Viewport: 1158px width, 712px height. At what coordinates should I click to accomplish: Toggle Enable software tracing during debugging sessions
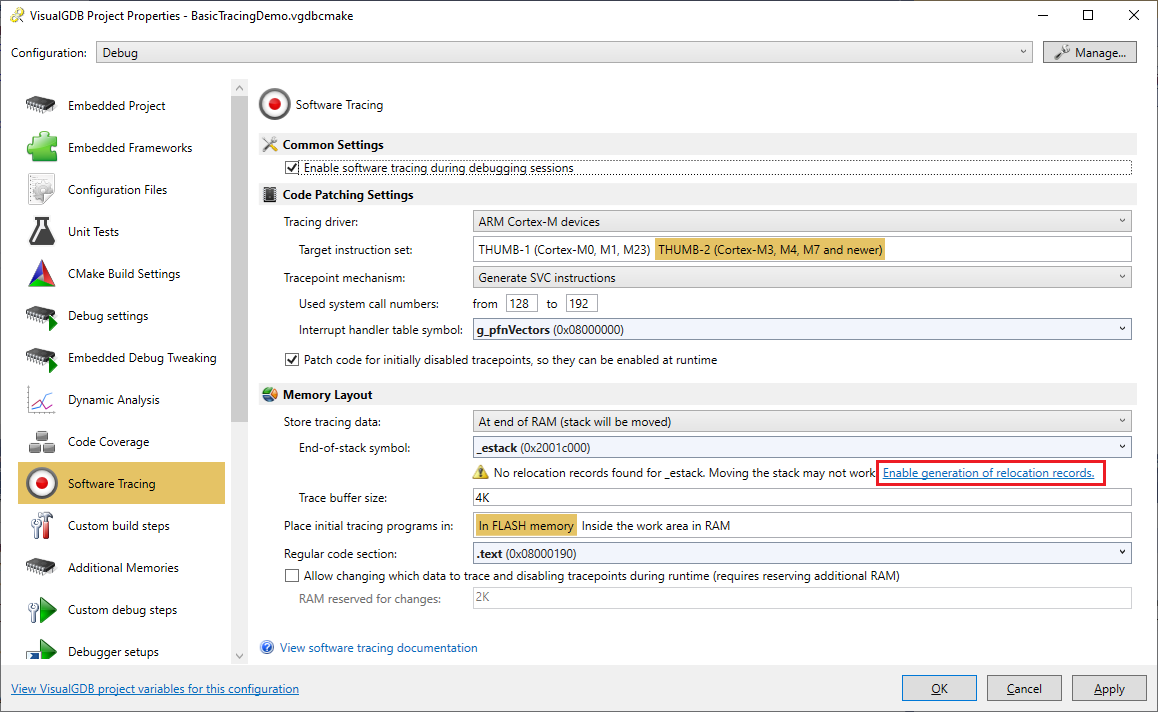pyautogui.click(x=292, y=168)
